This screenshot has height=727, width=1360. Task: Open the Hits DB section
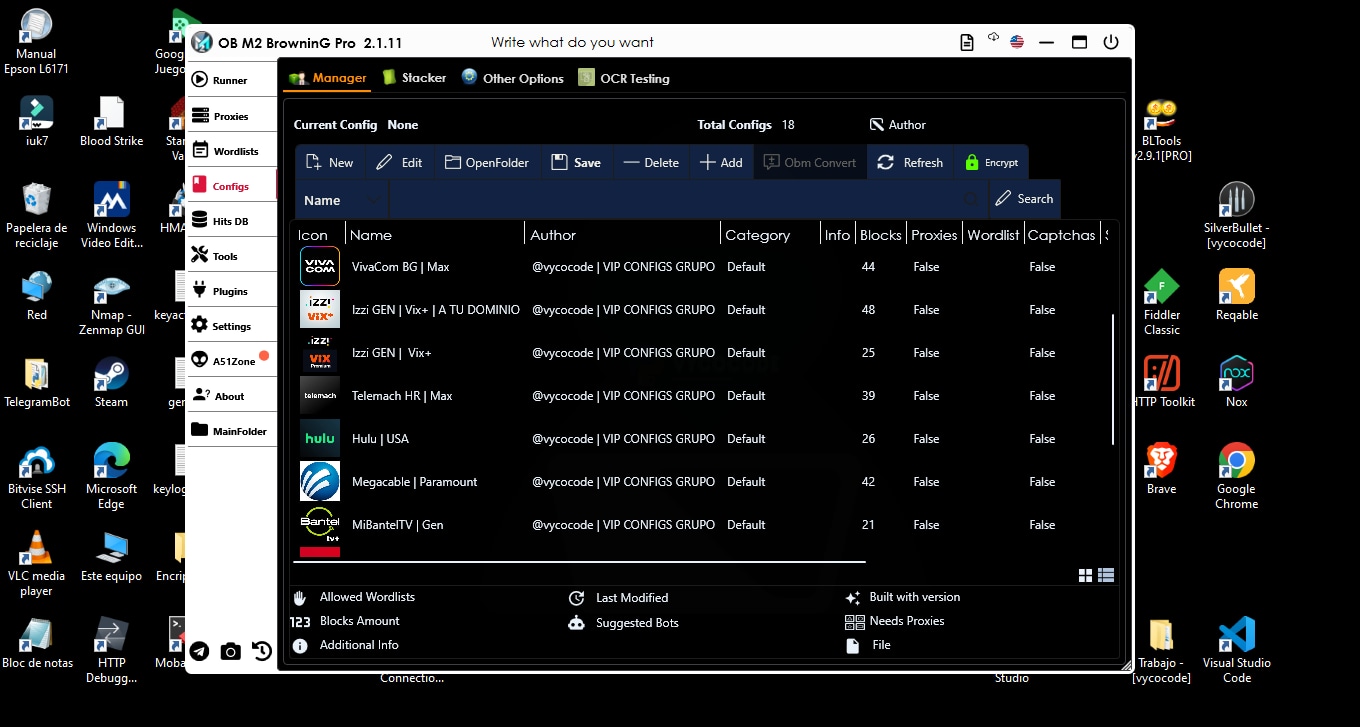[x=231, y=221]
